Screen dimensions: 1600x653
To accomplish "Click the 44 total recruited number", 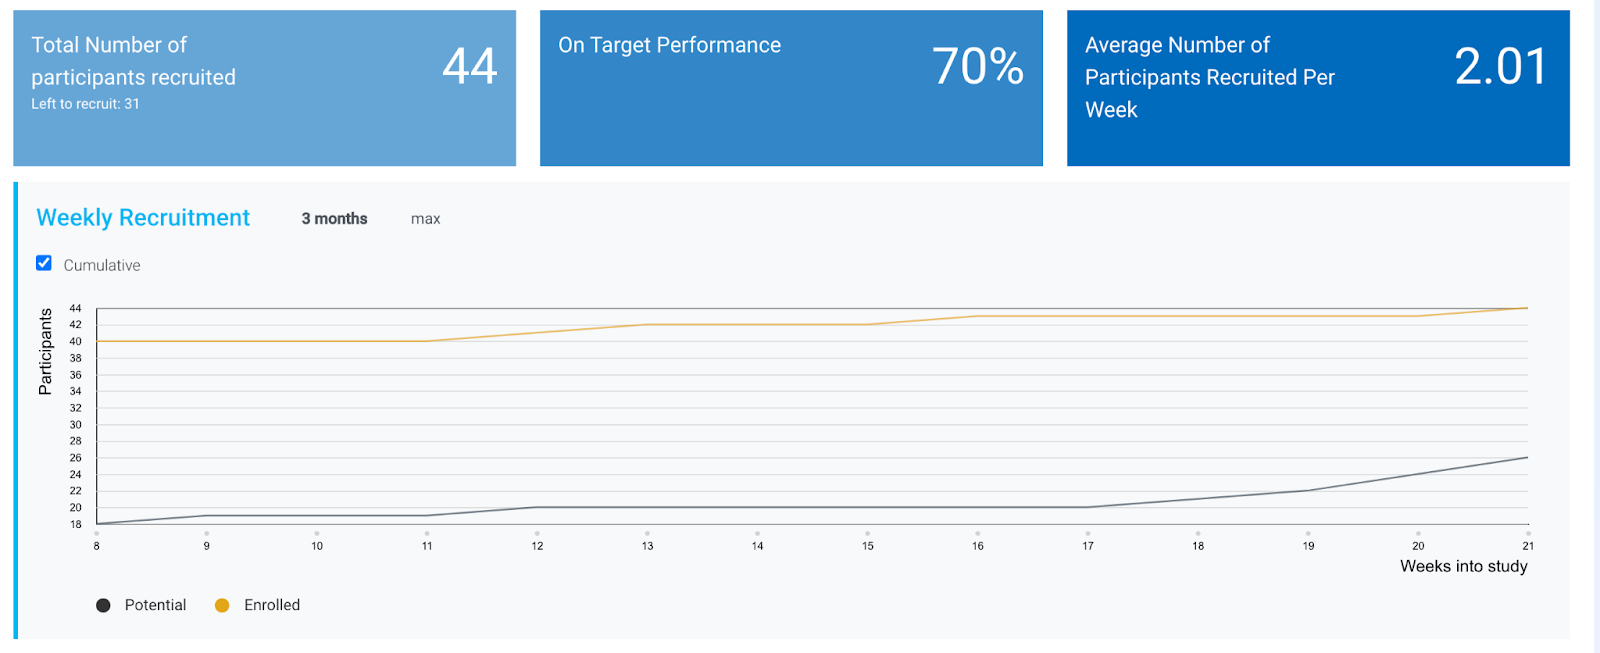I will [469, 67].
